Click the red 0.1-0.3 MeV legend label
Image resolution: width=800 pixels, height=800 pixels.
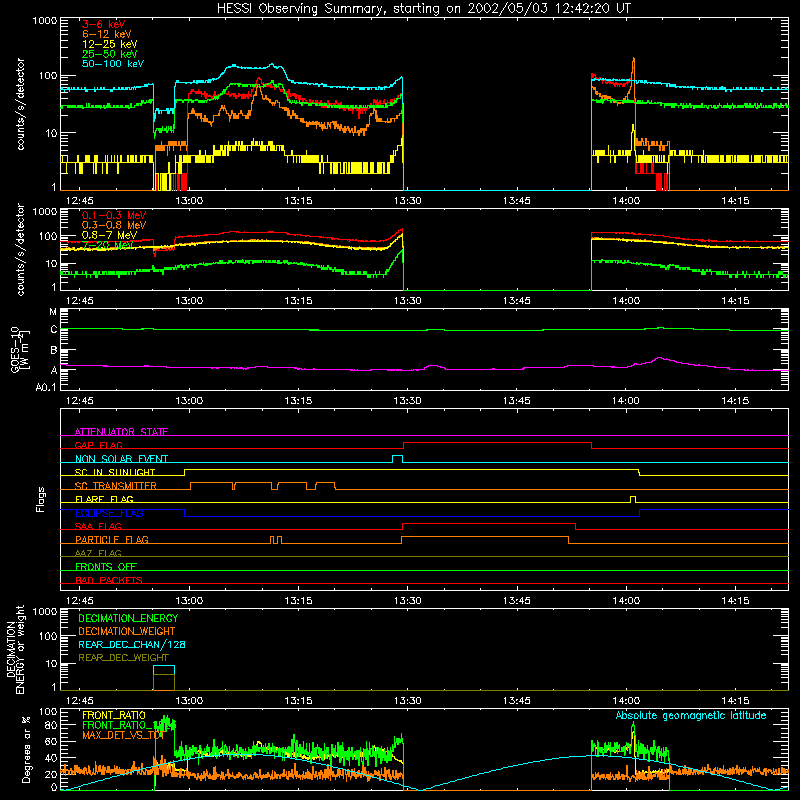114,215
